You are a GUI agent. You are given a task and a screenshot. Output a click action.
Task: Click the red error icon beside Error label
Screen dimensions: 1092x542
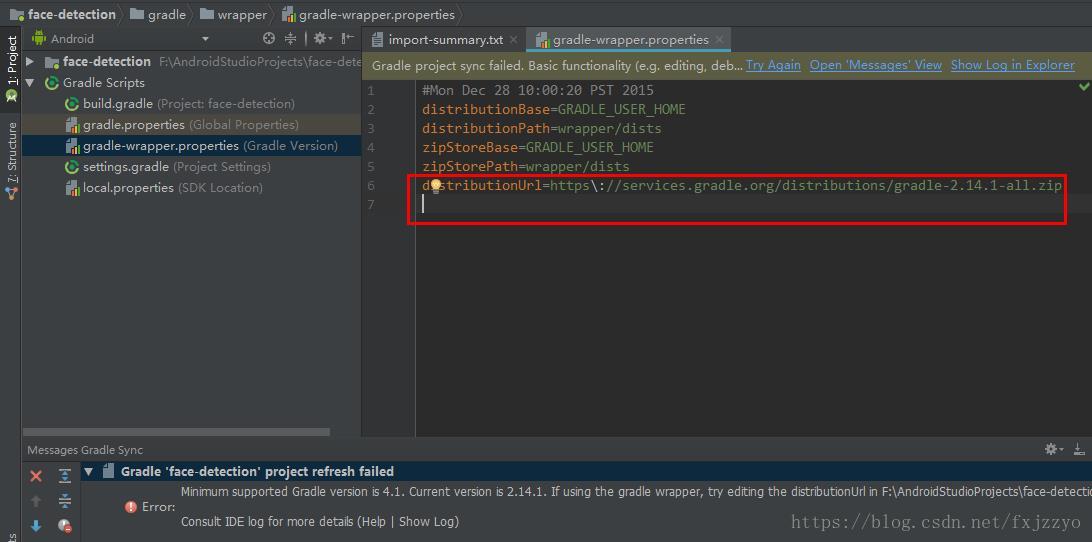tap(131, 507)
